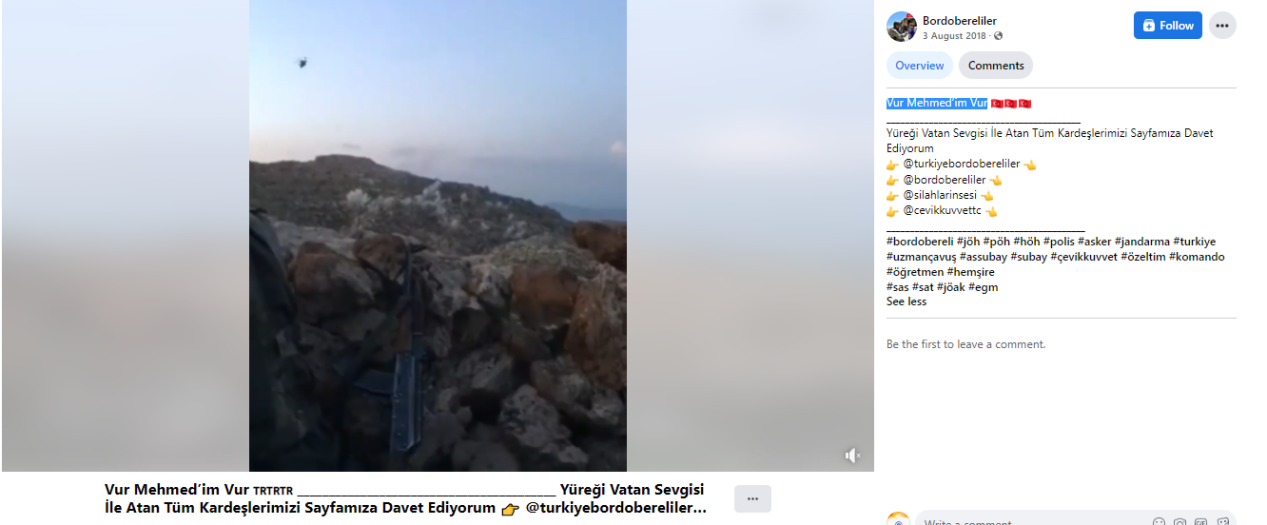Select the Overview tab
This screenshot has height=525, width=1267.
pyautogui.click(x=919, y=66)
